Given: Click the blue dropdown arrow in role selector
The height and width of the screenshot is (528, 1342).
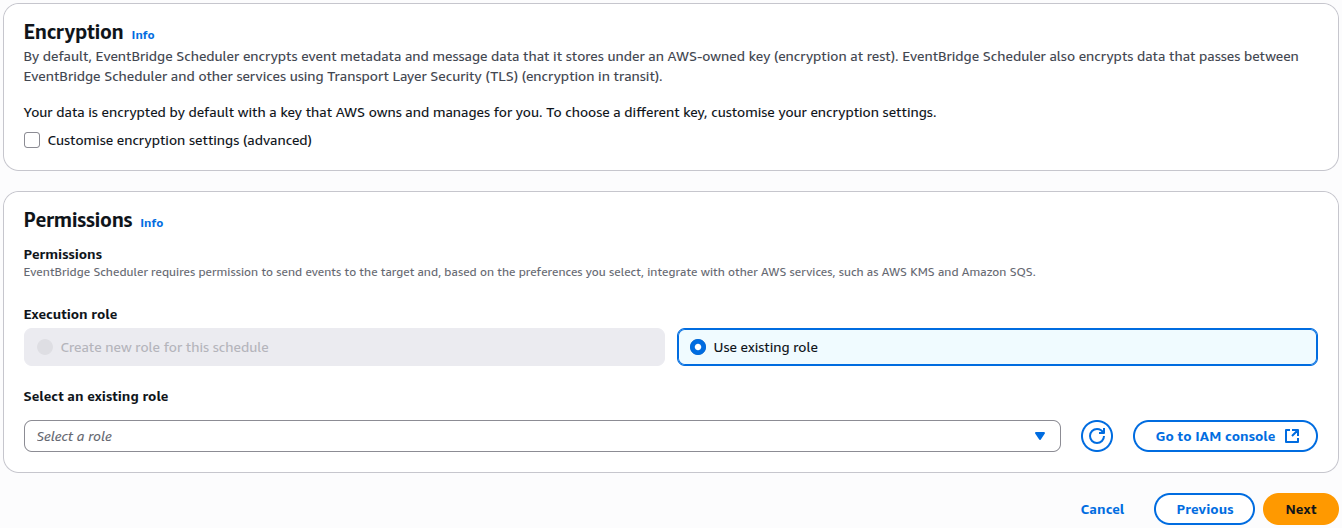Looking at the screenshot, I should click(1040, 436).
